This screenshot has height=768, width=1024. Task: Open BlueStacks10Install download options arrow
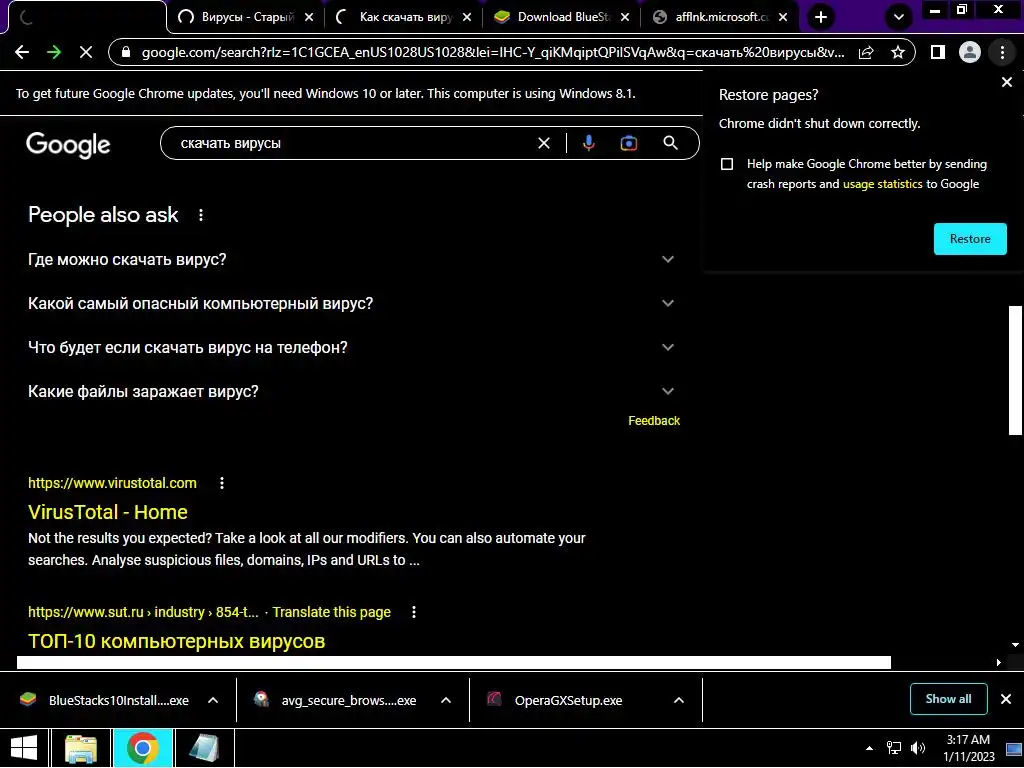tap(213, 700)
